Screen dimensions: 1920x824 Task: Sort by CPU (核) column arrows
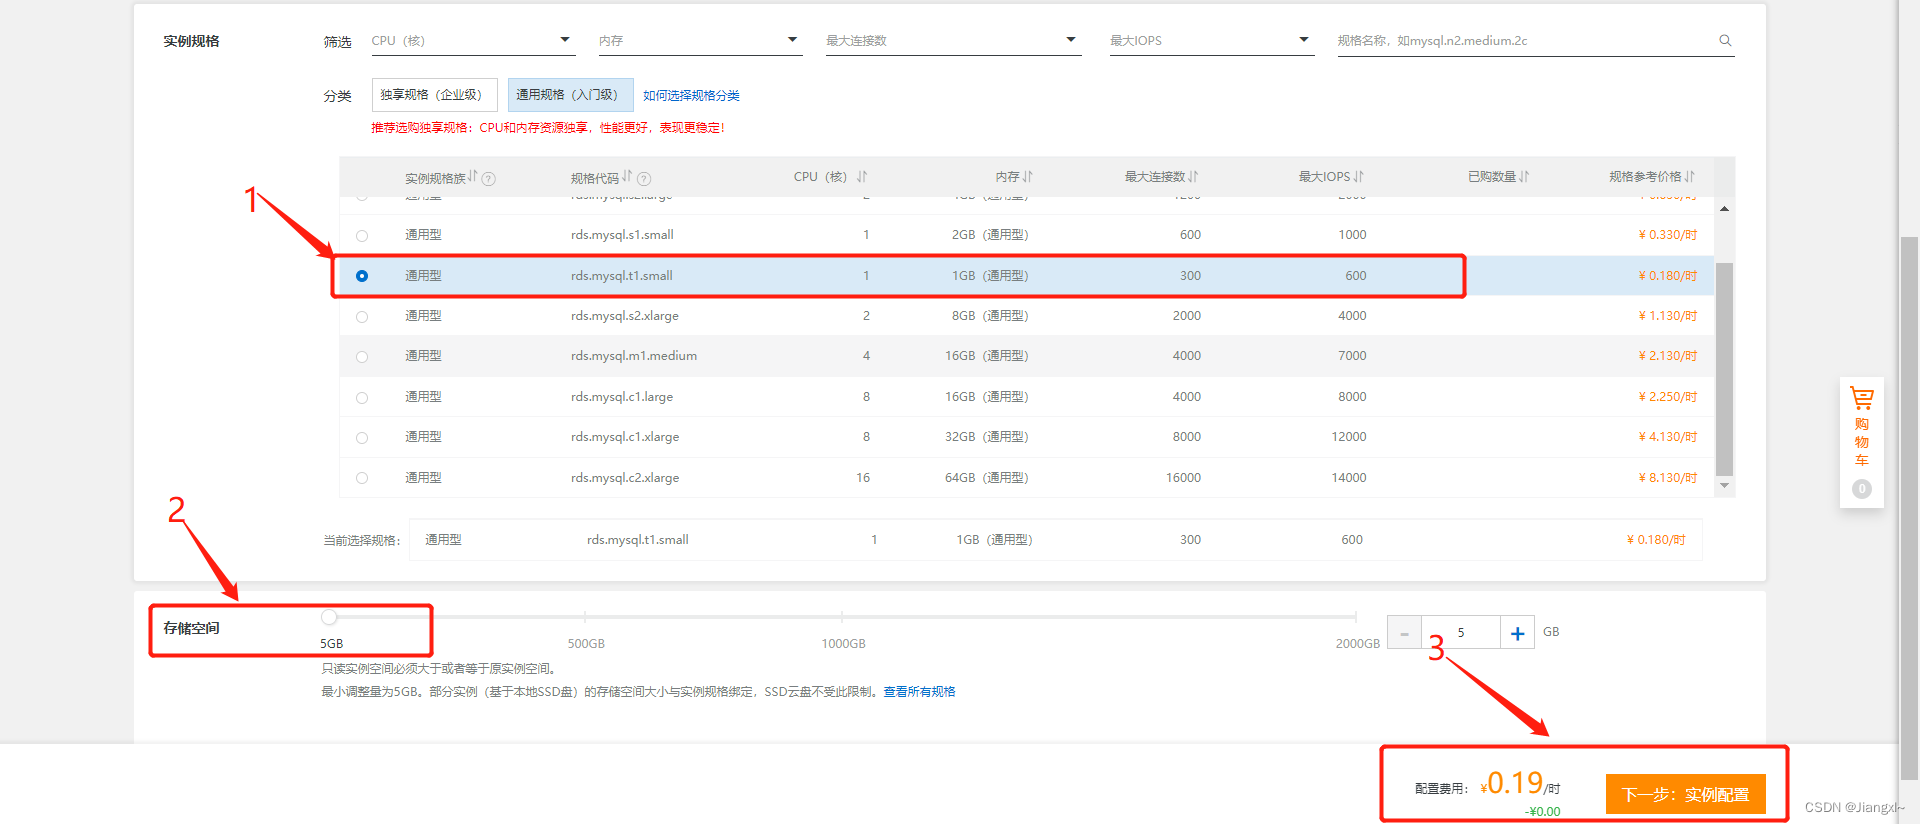coord(861,177)
